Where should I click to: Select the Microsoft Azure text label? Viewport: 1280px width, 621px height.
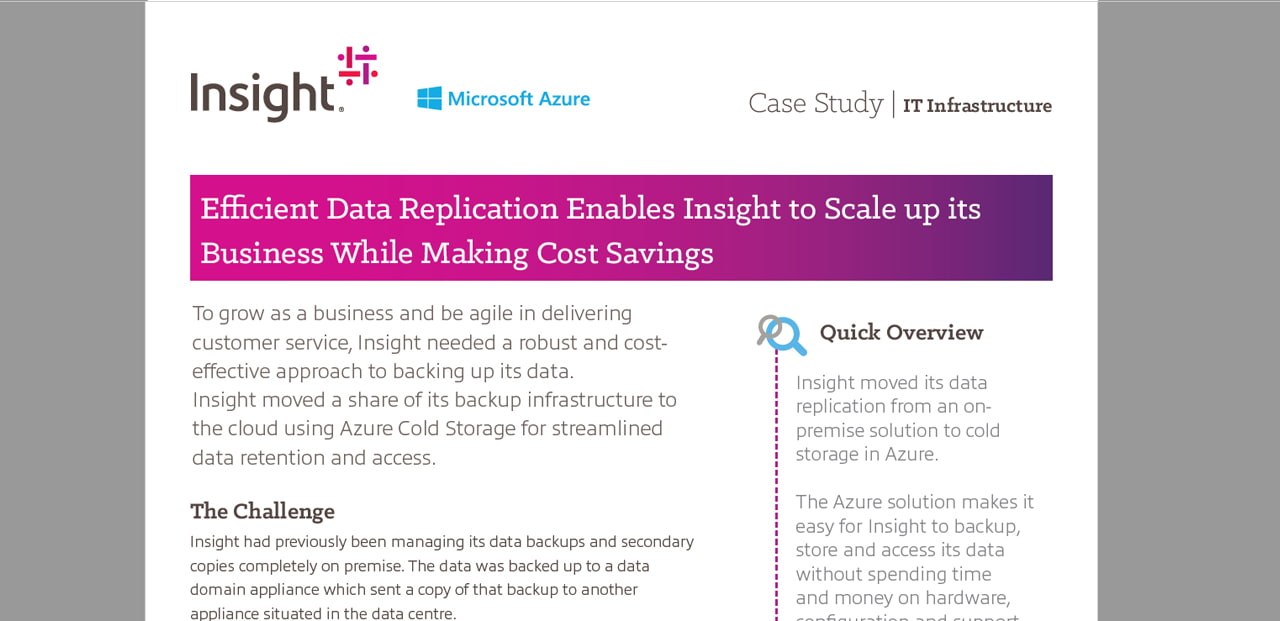pos(518,99)
